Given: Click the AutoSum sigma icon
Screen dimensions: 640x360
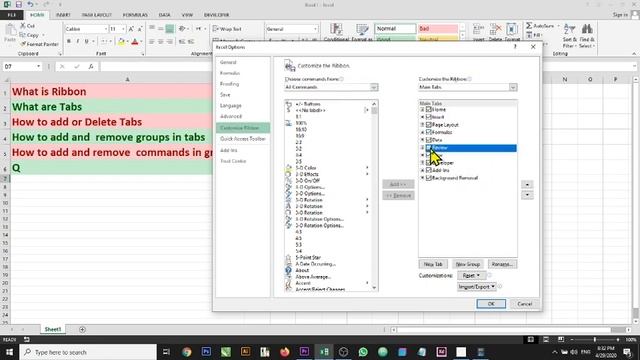Looking at the screenshot, I should tap(529, 26).
